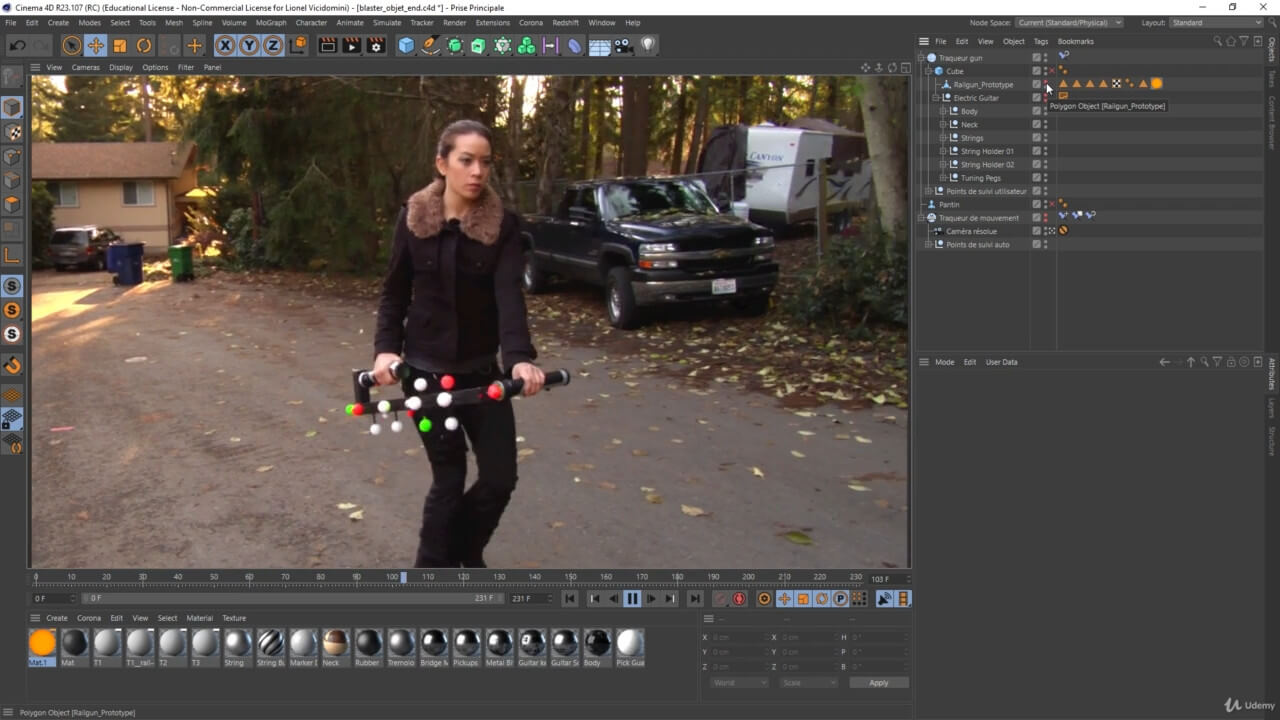Expand the Body object tree node

coord(943,111)
